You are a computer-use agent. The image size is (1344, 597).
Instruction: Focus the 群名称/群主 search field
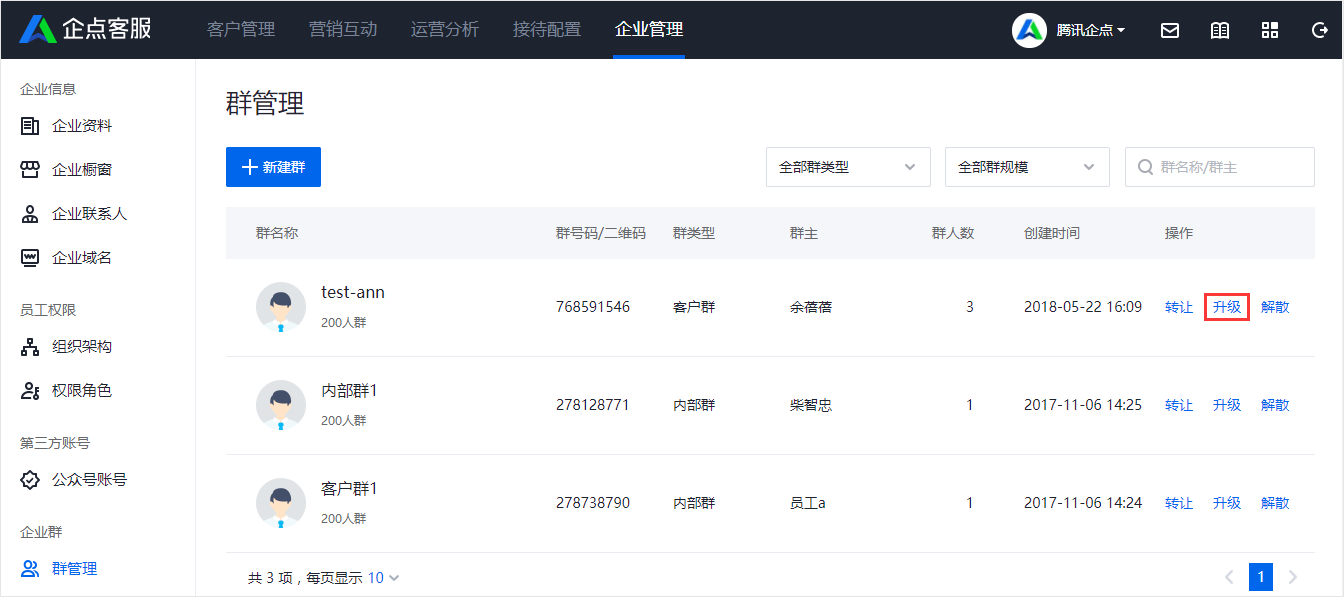(x=1231, y=167)
